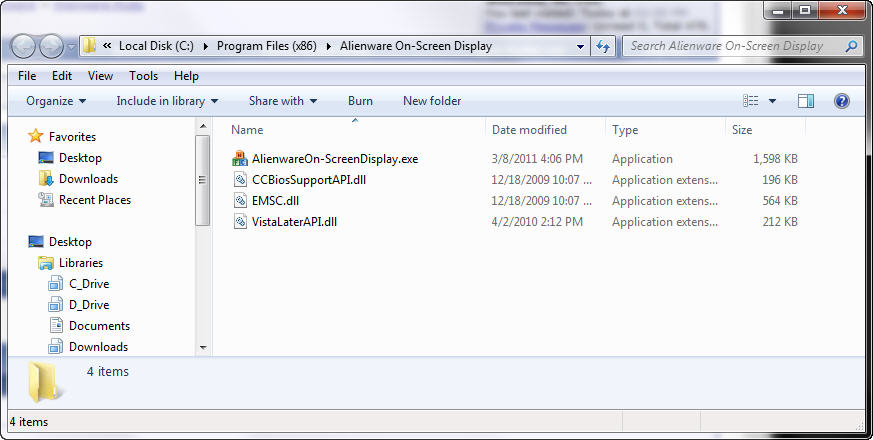
Task: Expand arrow after Local Disk (C:) breadcrumb
Action: tap(205, 46)
